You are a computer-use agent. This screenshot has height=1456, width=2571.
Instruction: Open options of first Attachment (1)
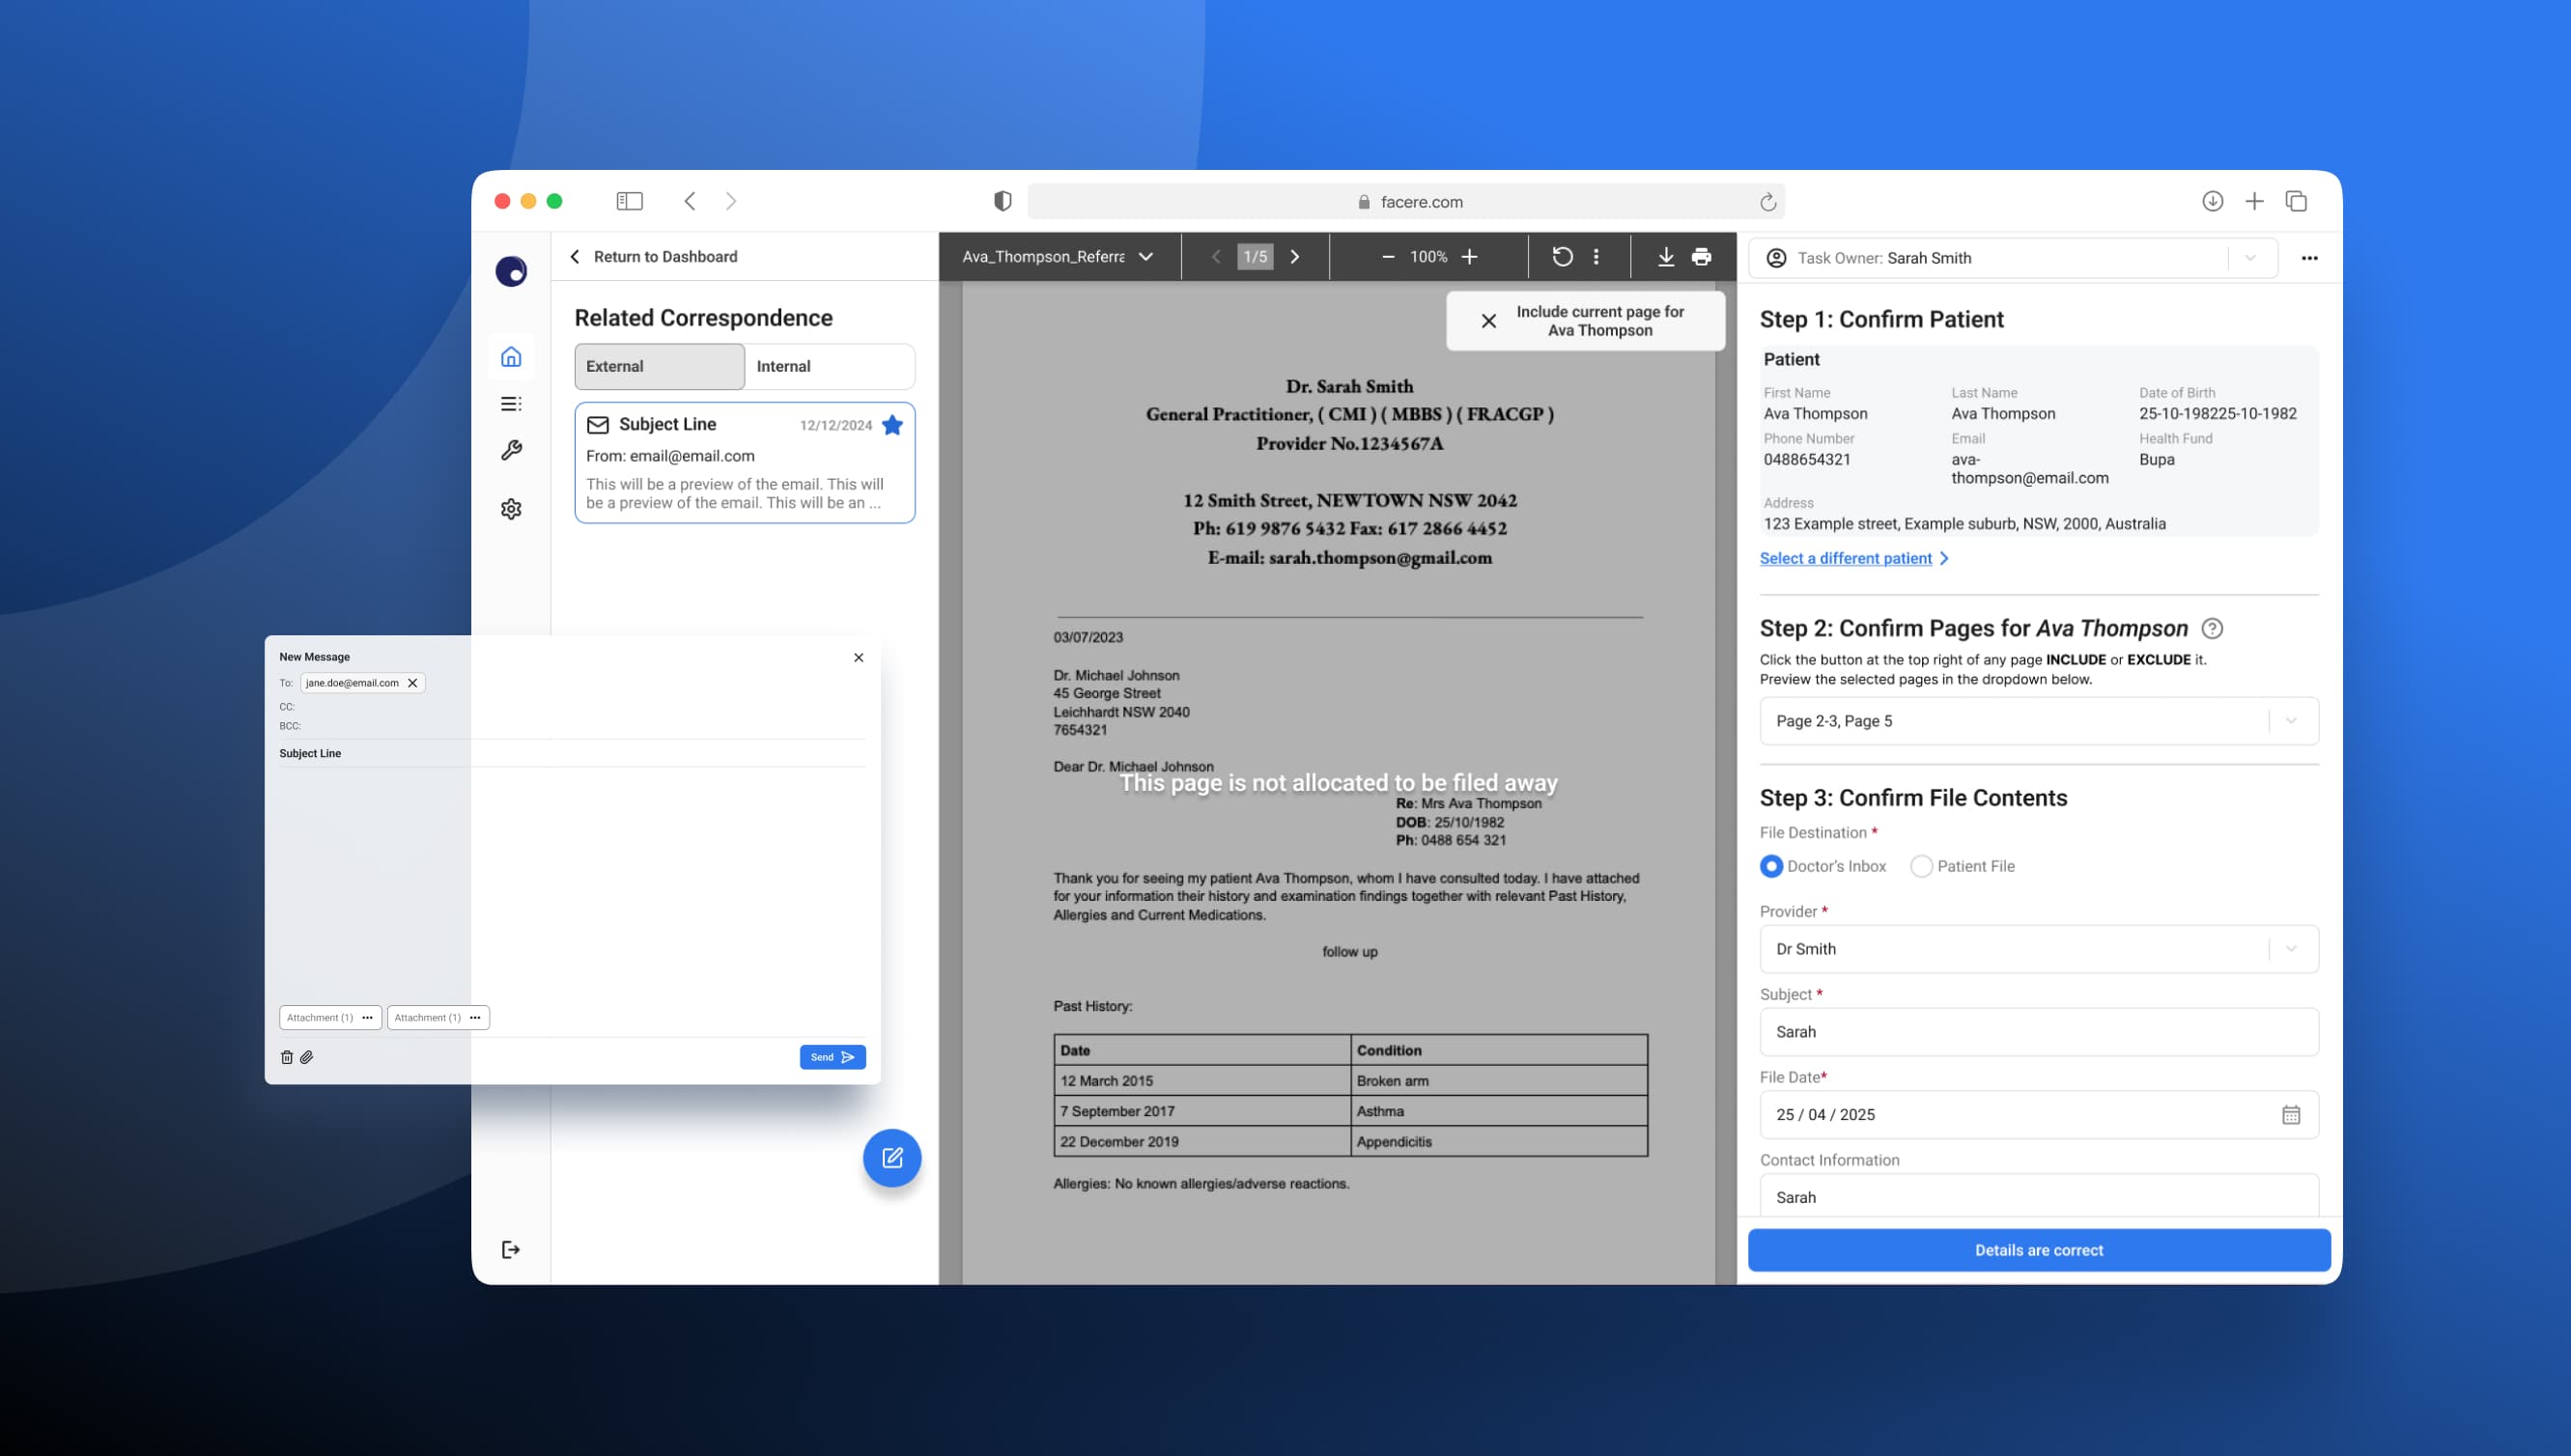368,1018
